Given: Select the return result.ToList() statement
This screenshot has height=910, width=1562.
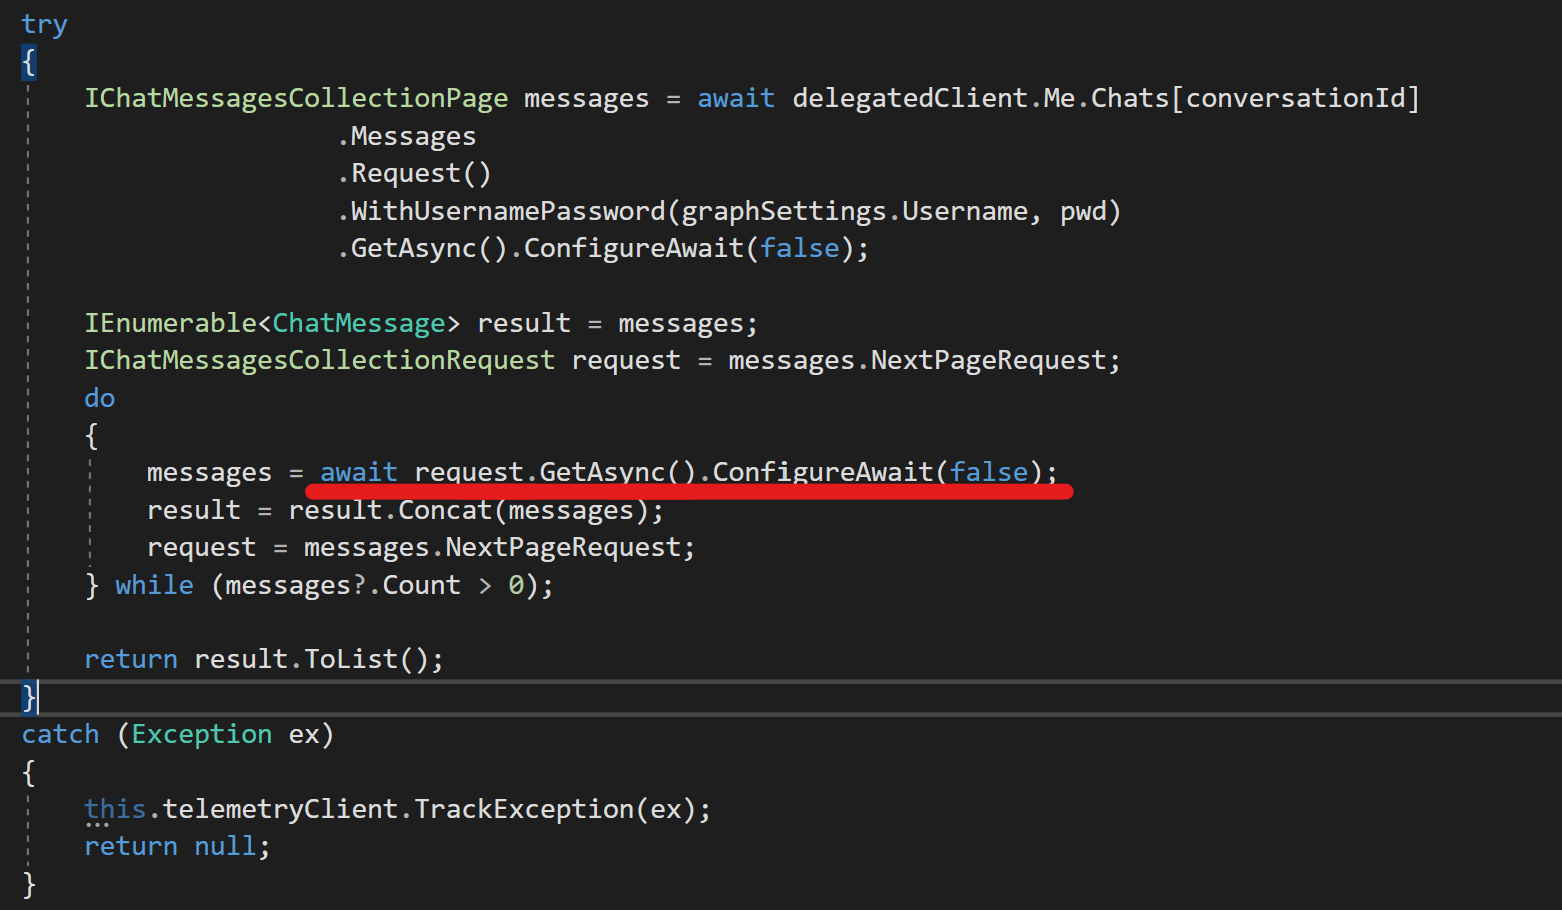Looking at the screenshot, I should pyautogui.click(x=263, y=658).
